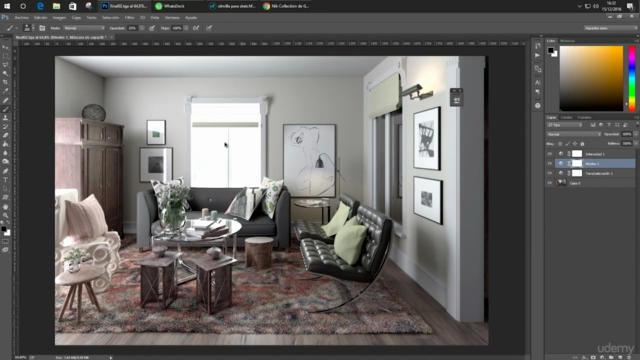Viewport: 640px width, 360px height.
Task: Select the Move tool
Action: (6, 47)
